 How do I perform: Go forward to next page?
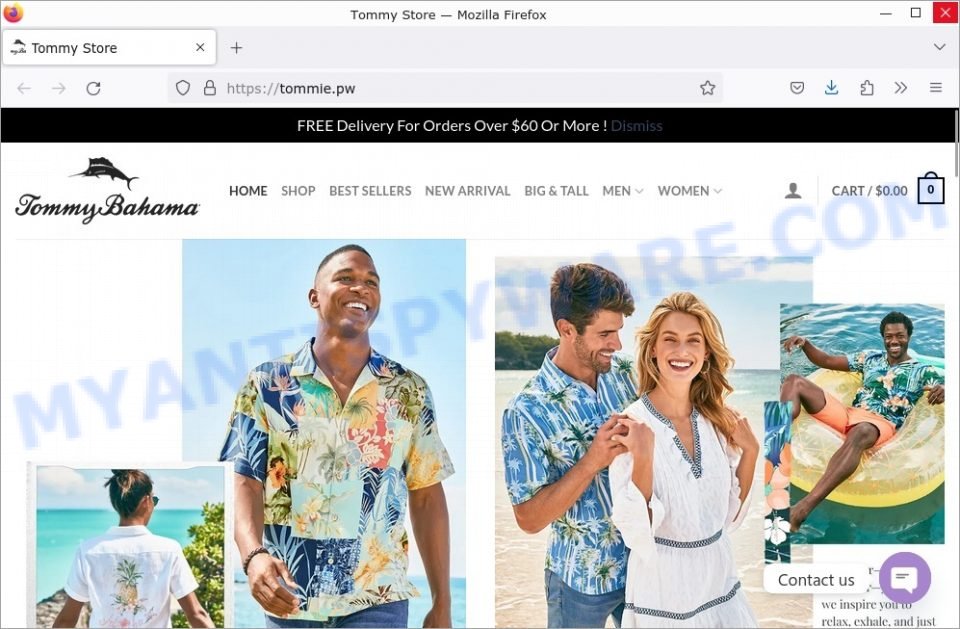[59, 88]
